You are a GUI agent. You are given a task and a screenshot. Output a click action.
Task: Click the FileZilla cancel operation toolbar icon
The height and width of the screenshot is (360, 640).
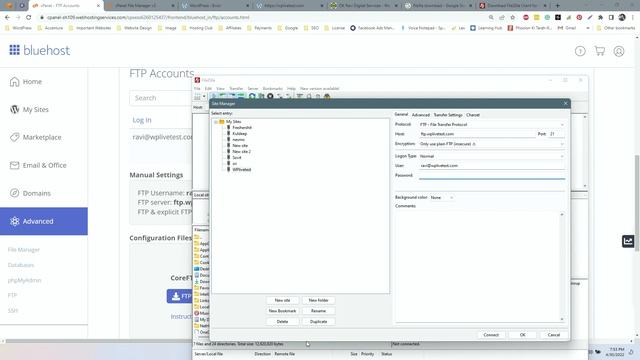point(270,96)
